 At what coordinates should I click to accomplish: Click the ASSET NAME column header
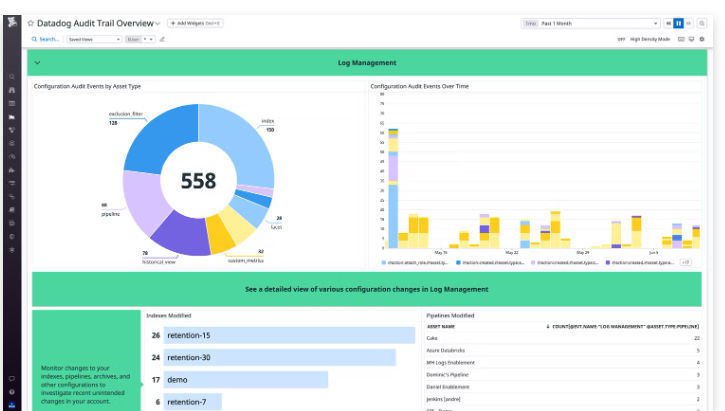click(441, 326)
